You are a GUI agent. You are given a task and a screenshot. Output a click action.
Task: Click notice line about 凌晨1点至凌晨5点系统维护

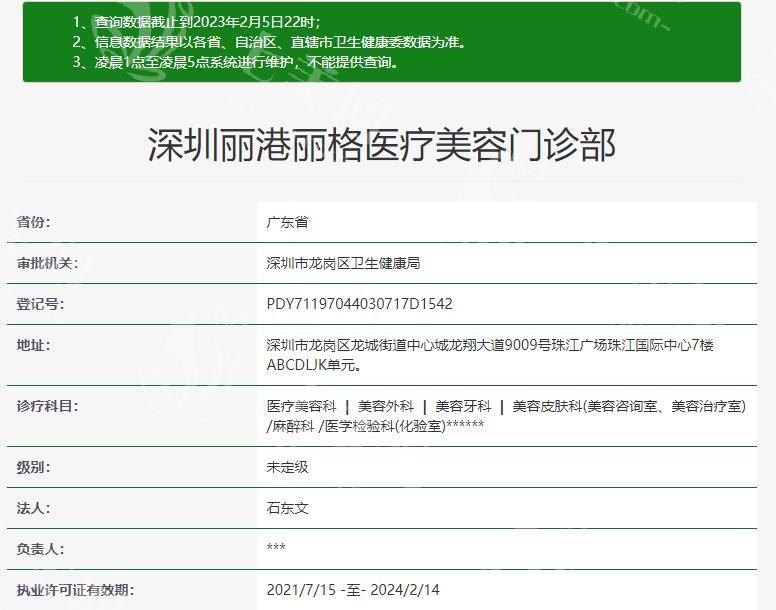click(x=235, y=62)
